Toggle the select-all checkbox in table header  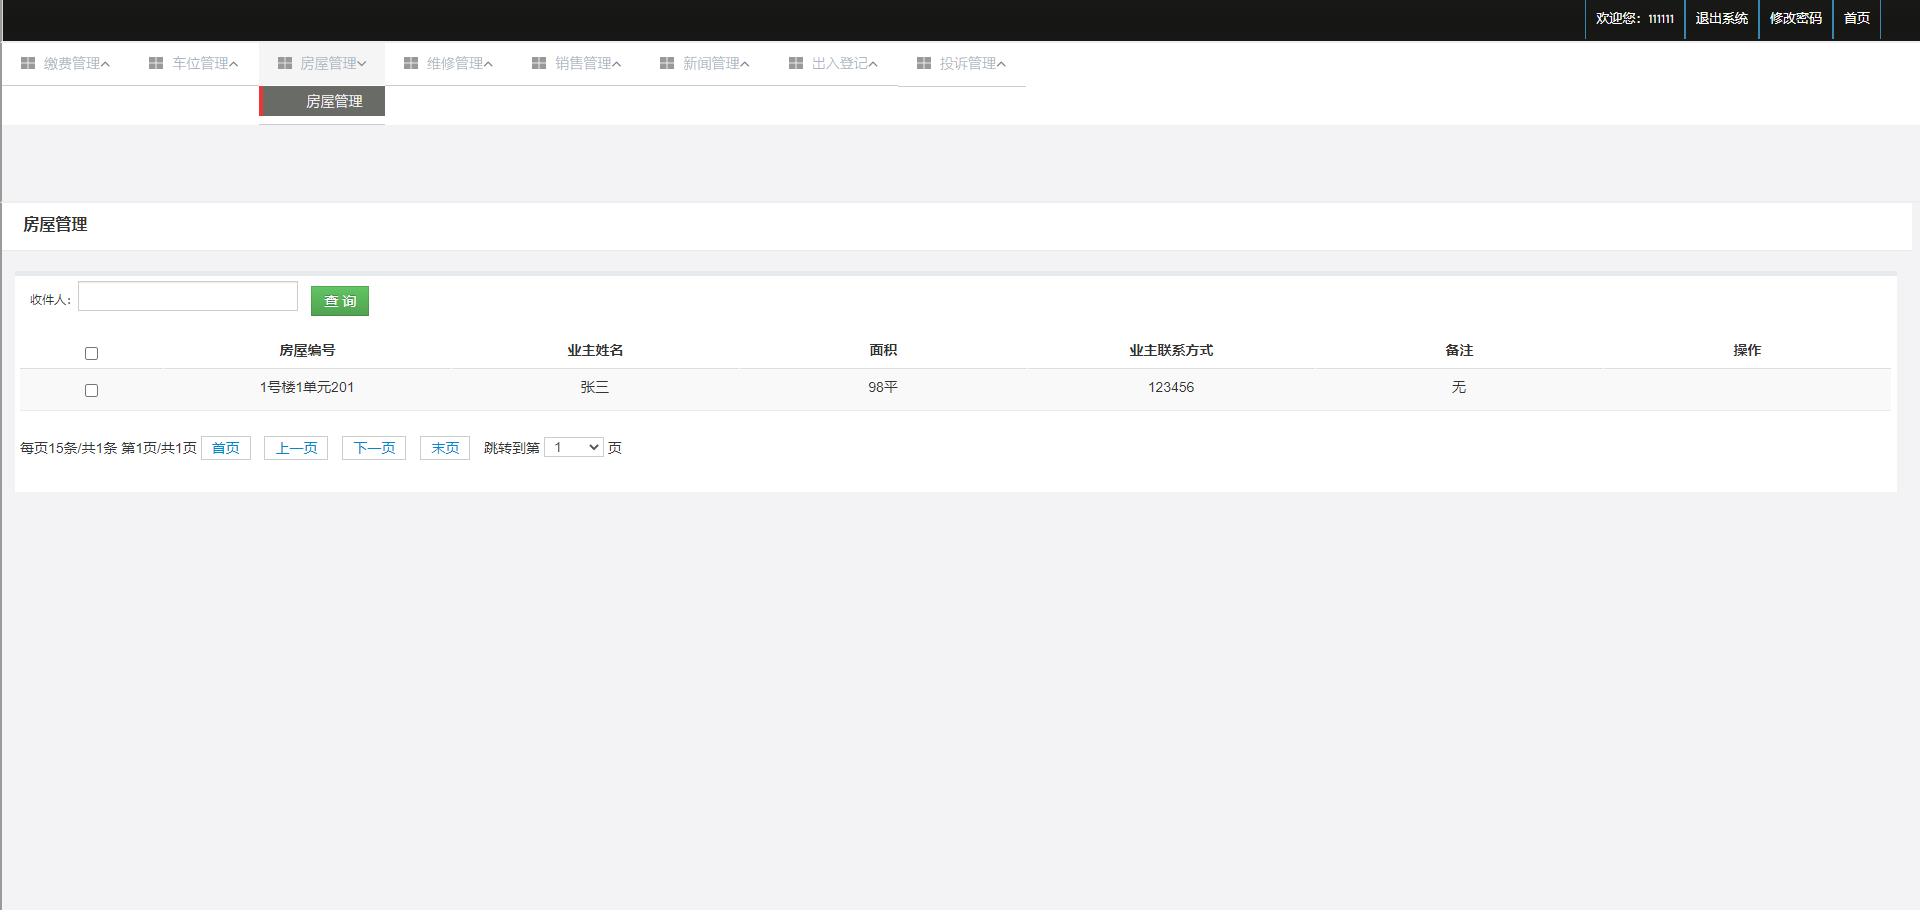click(91, 353)
